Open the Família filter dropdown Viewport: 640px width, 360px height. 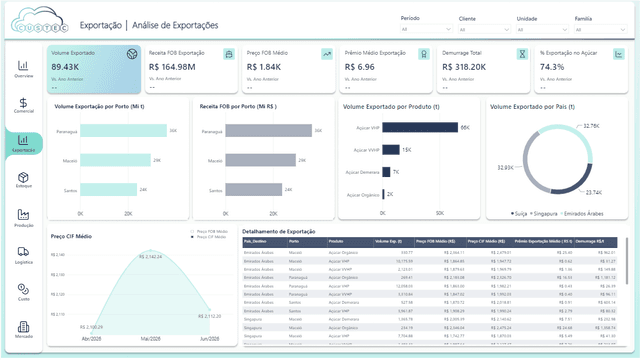[x=600, y=29]
